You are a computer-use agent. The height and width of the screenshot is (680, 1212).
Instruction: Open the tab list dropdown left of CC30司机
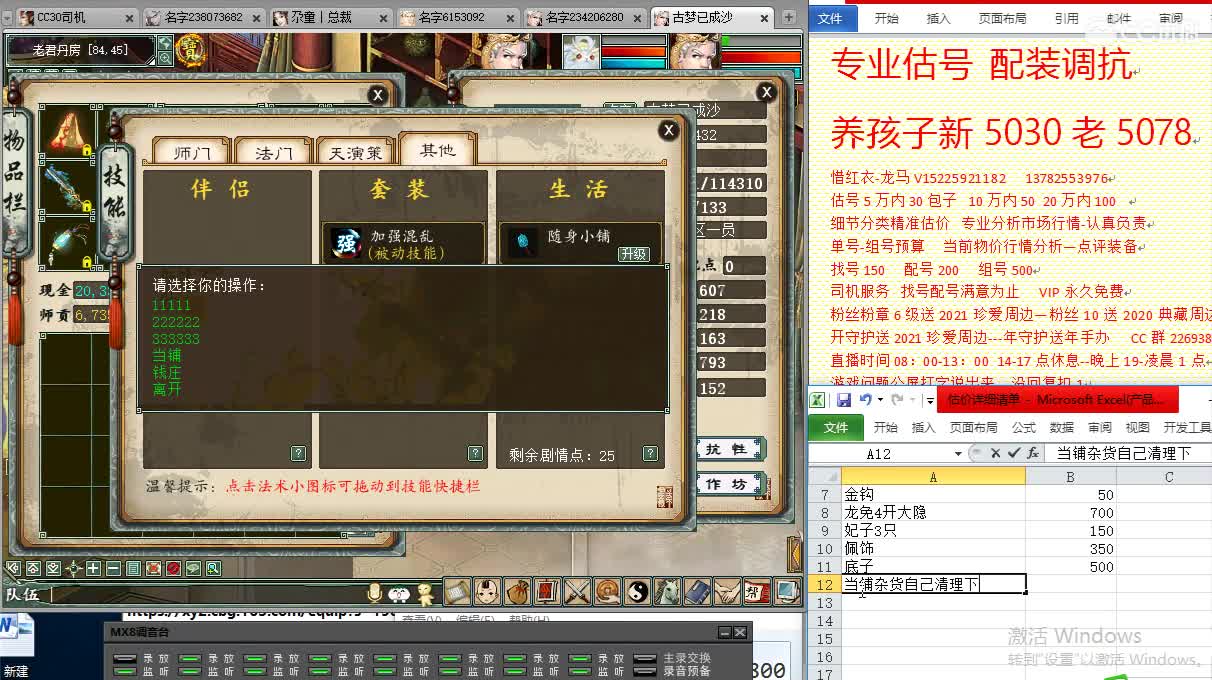click(7, 17)
